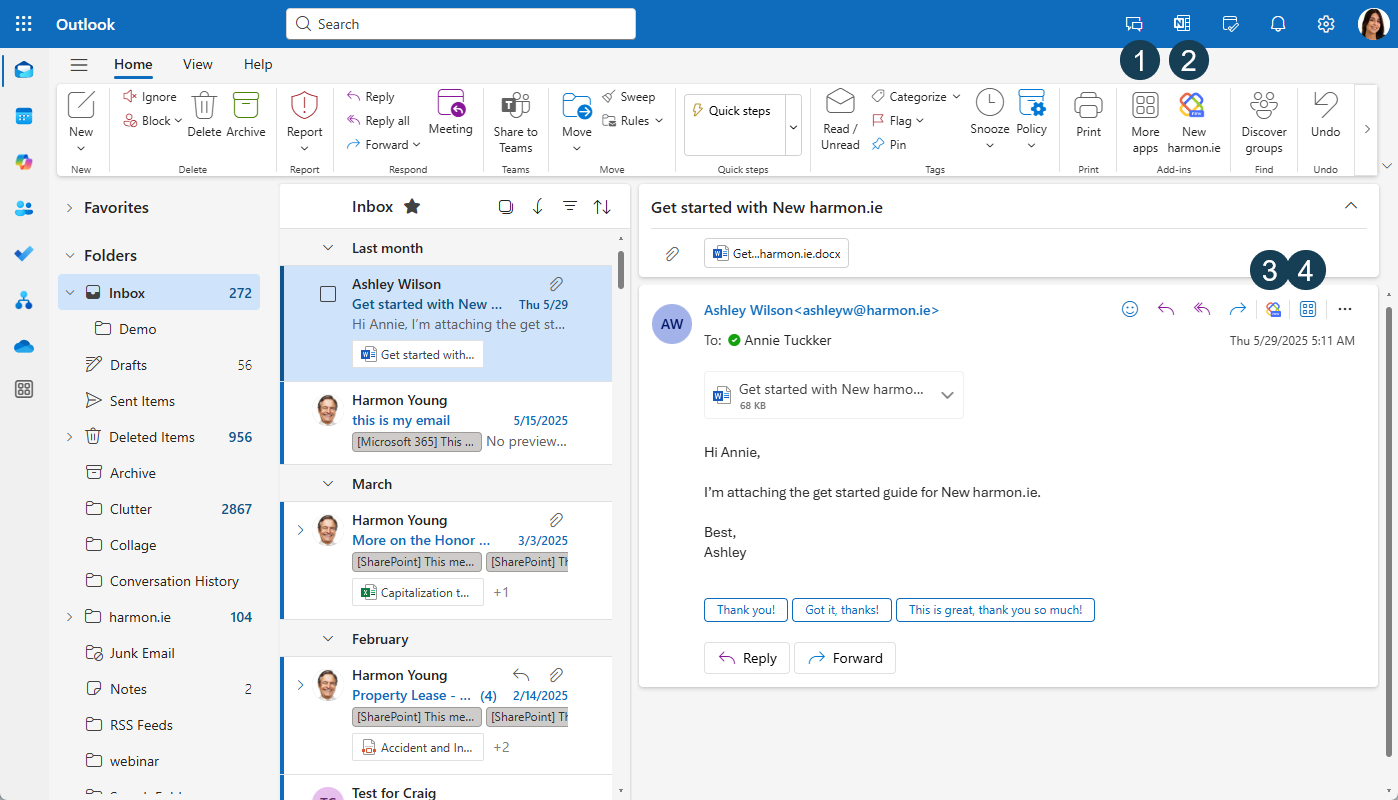Screen dimensions: 1398x800
Task: Open Settings gear in the header
Action: click(x=1326, y=24)
